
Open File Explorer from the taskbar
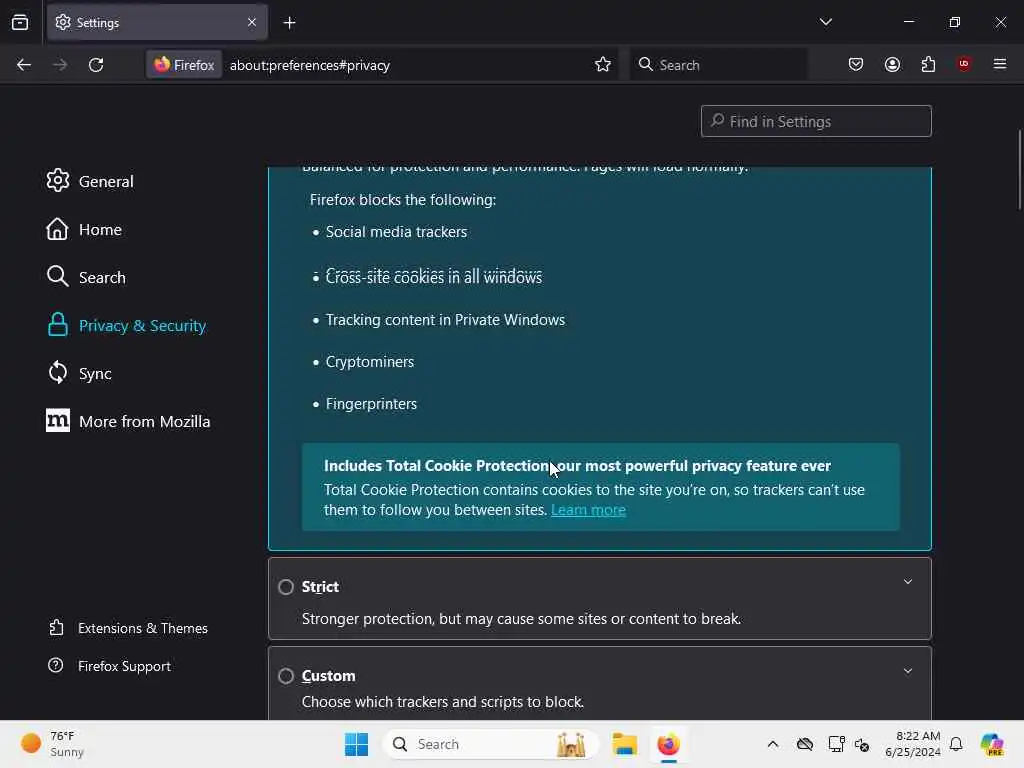[x=624, y=744]
